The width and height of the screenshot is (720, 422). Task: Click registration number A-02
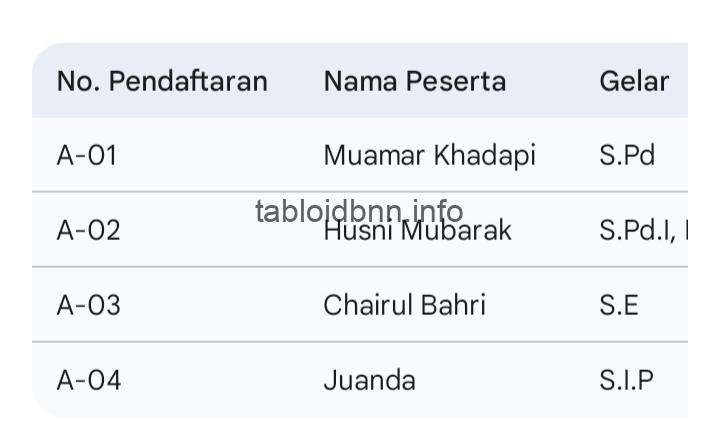click(88, 230)
